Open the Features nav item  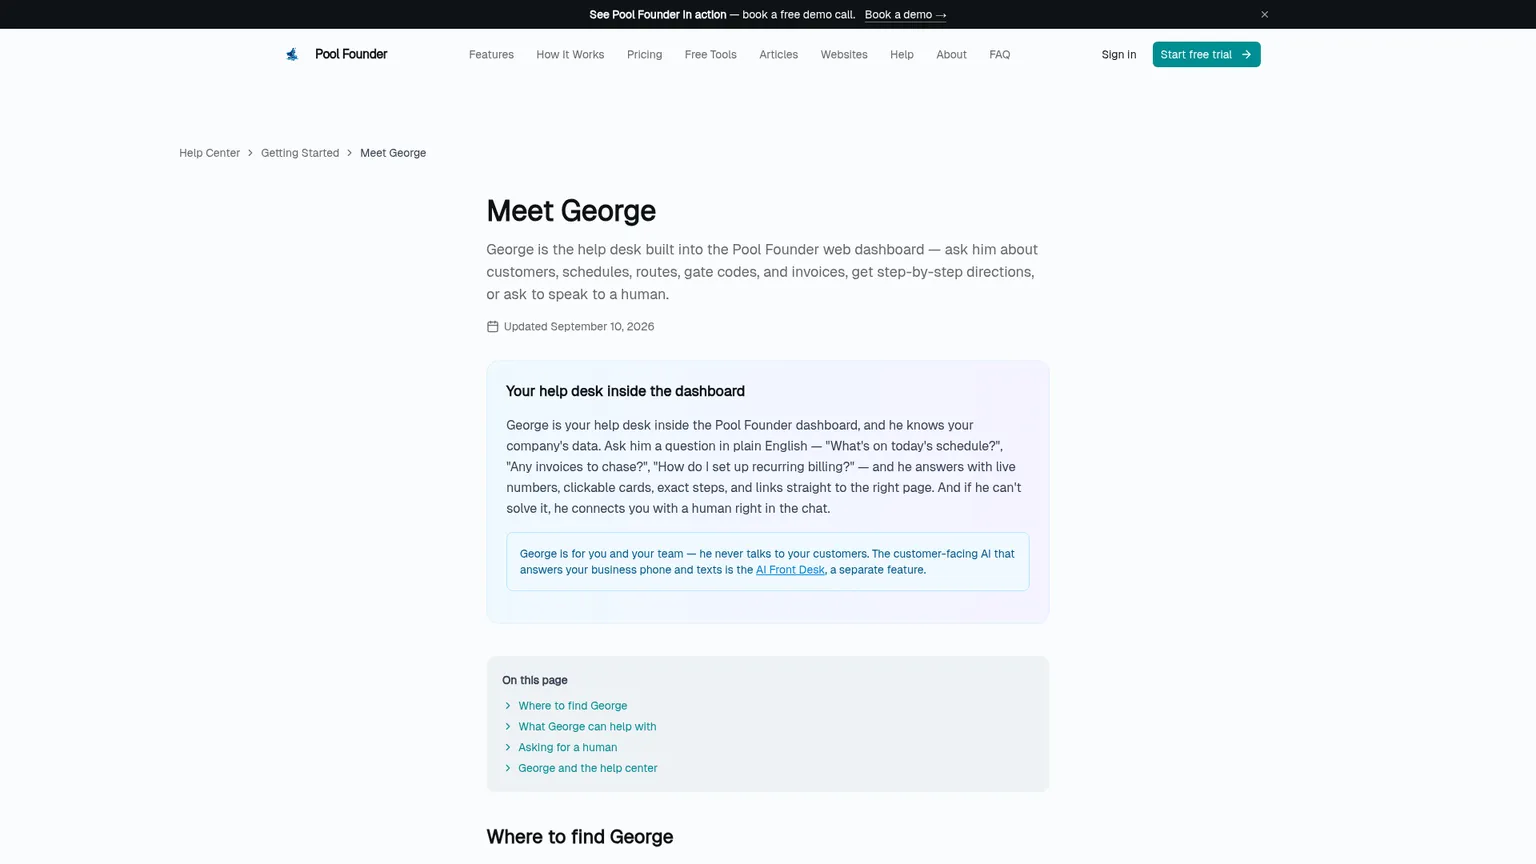click(x=491, y=54)
